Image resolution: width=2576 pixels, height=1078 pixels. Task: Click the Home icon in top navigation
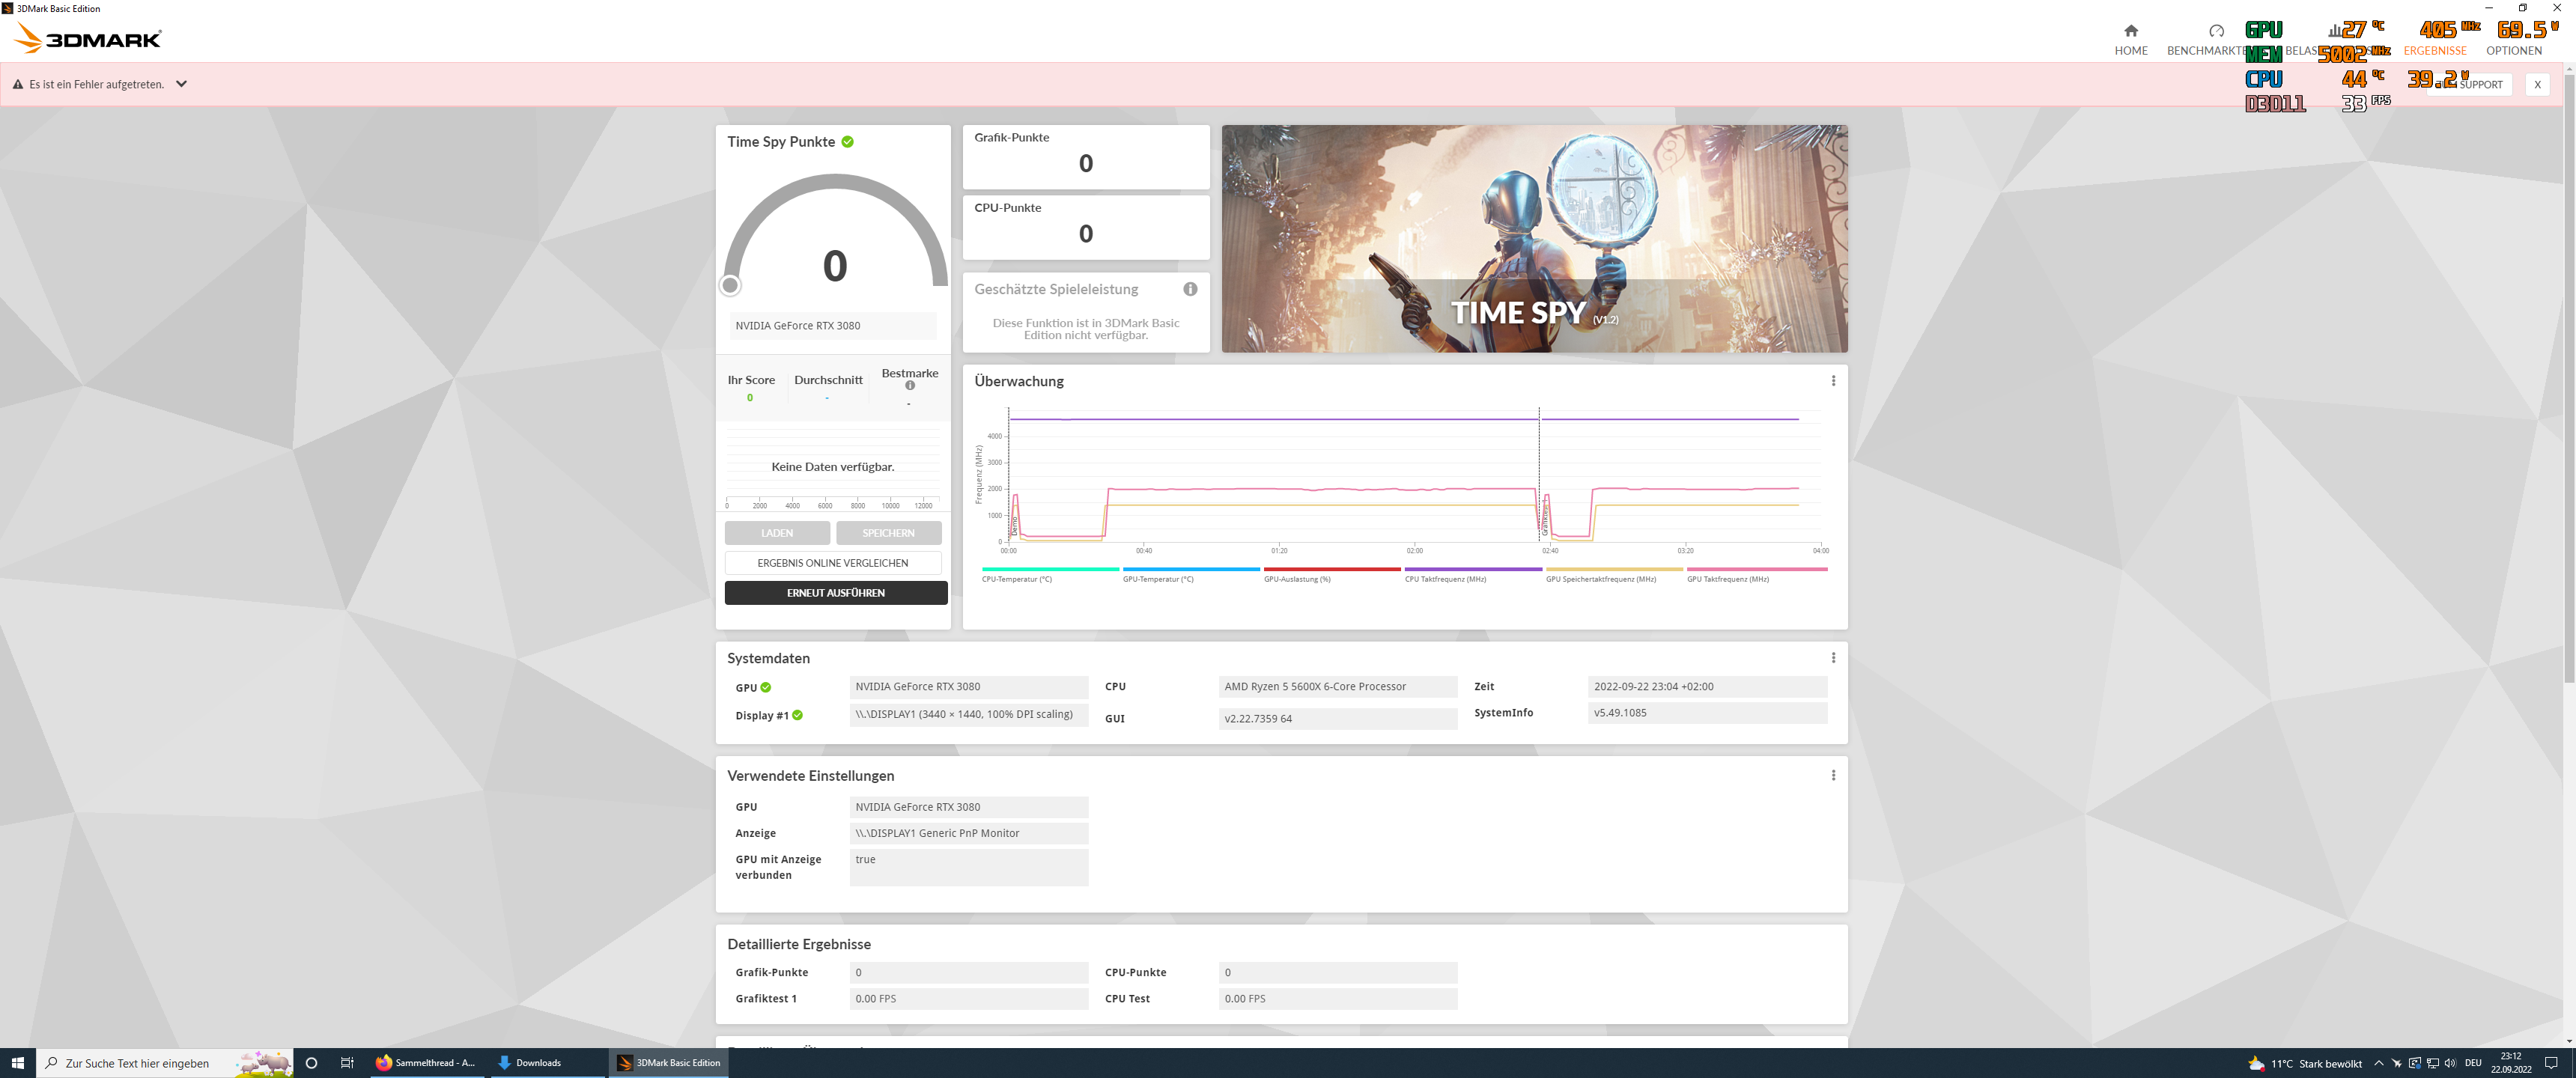click(x=2131, y=31)
